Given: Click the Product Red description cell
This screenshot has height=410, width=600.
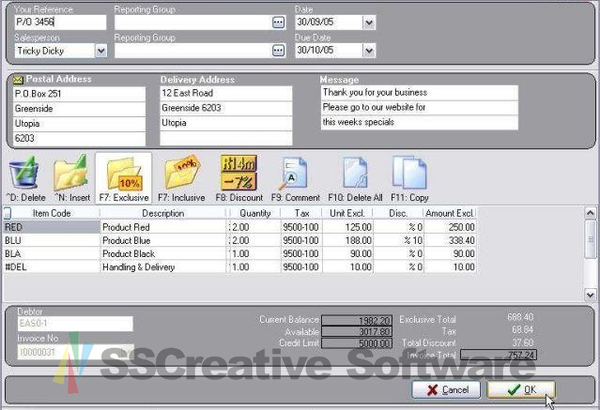Looking at the screenshot, I should (x=163, y=227).
